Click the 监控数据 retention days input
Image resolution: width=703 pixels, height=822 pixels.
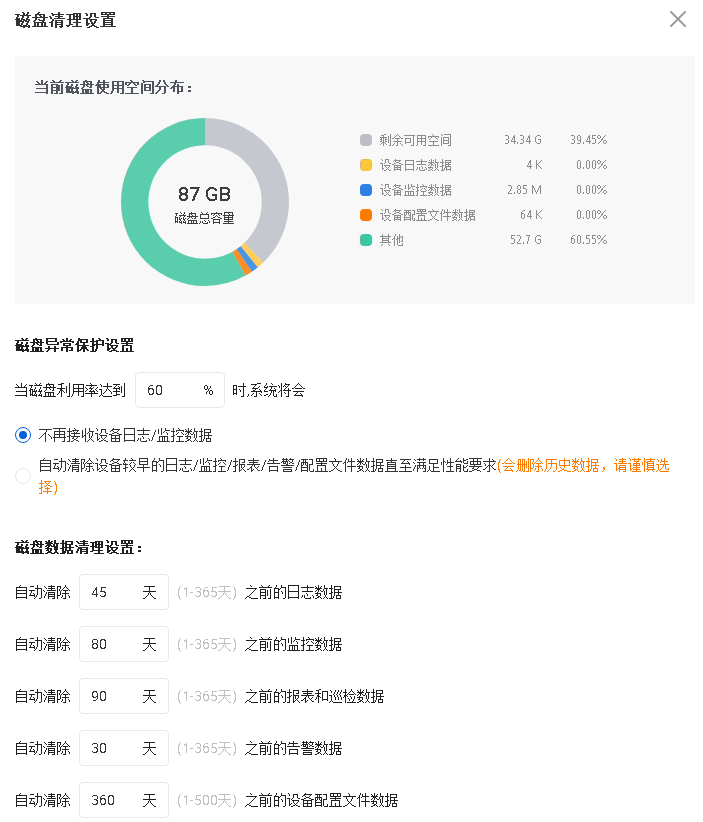(112, 644)
